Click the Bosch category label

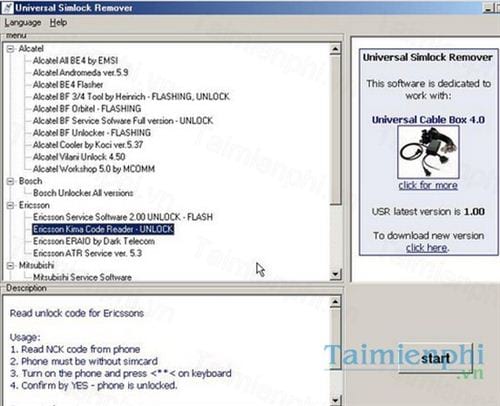[x=30, y=181]
